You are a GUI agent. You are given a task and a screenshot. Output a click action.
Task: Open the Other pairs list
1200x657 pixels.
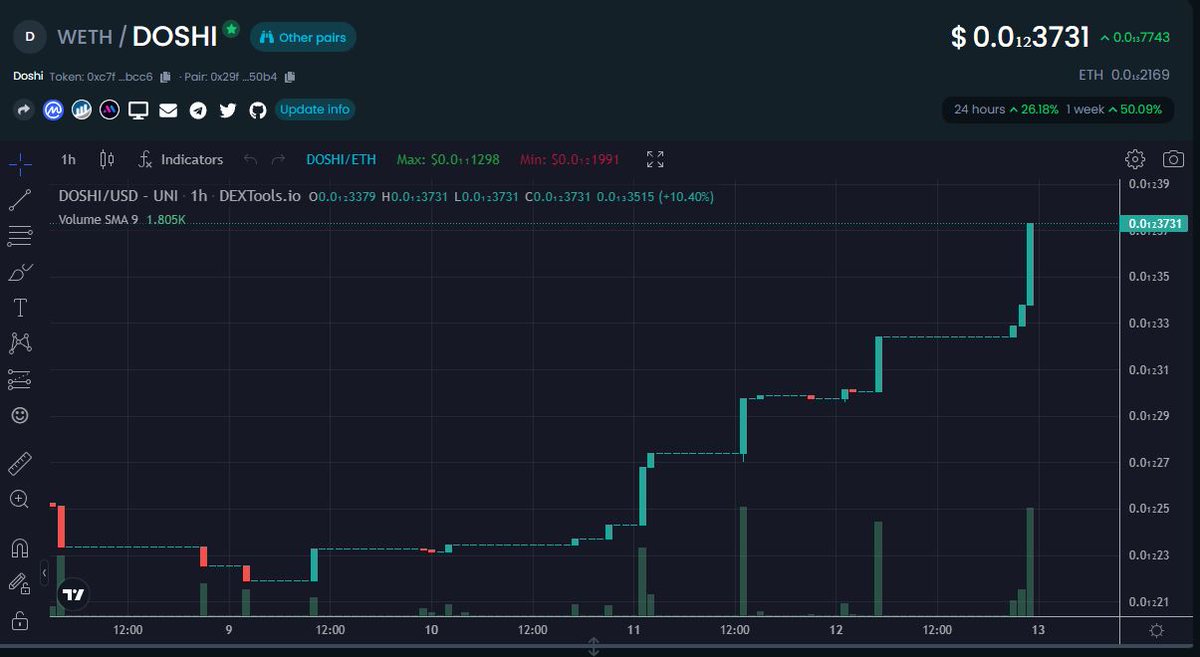(302, 36)
